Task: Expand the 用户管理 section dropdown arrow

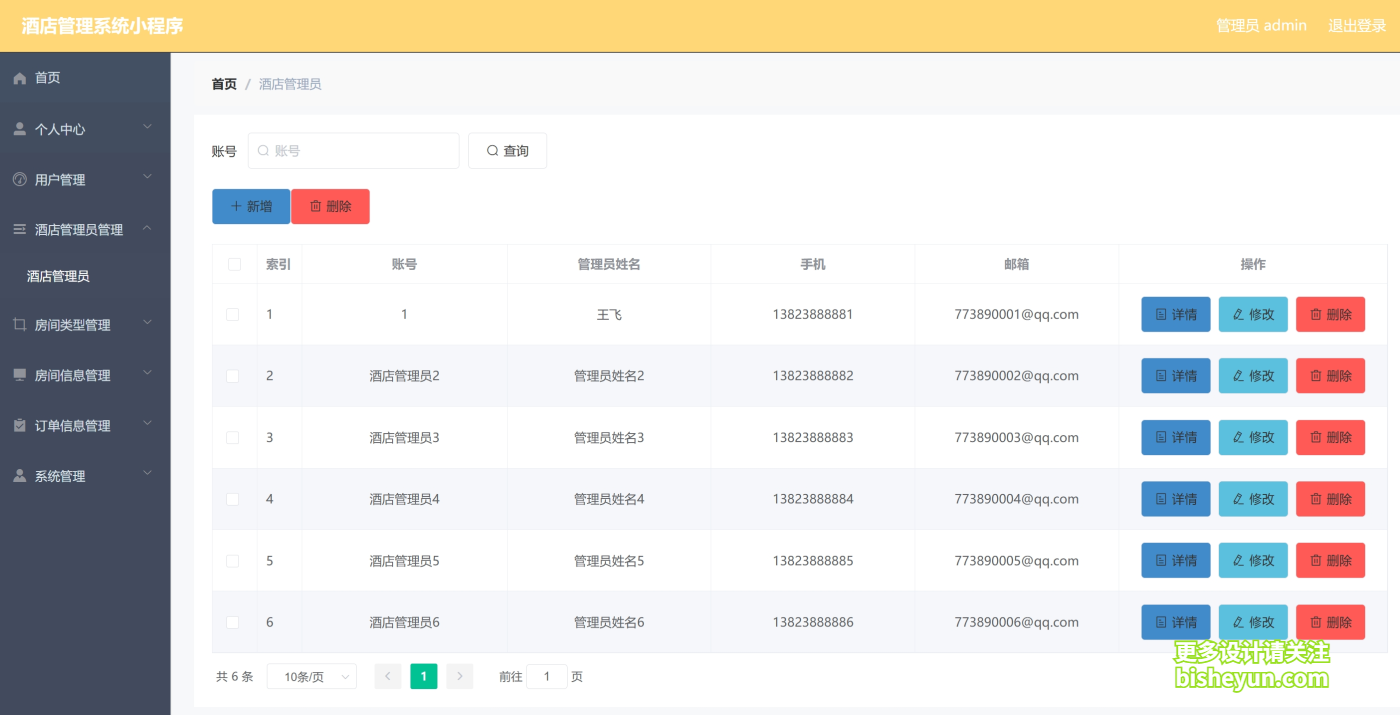Action: [x=148, y=179]
